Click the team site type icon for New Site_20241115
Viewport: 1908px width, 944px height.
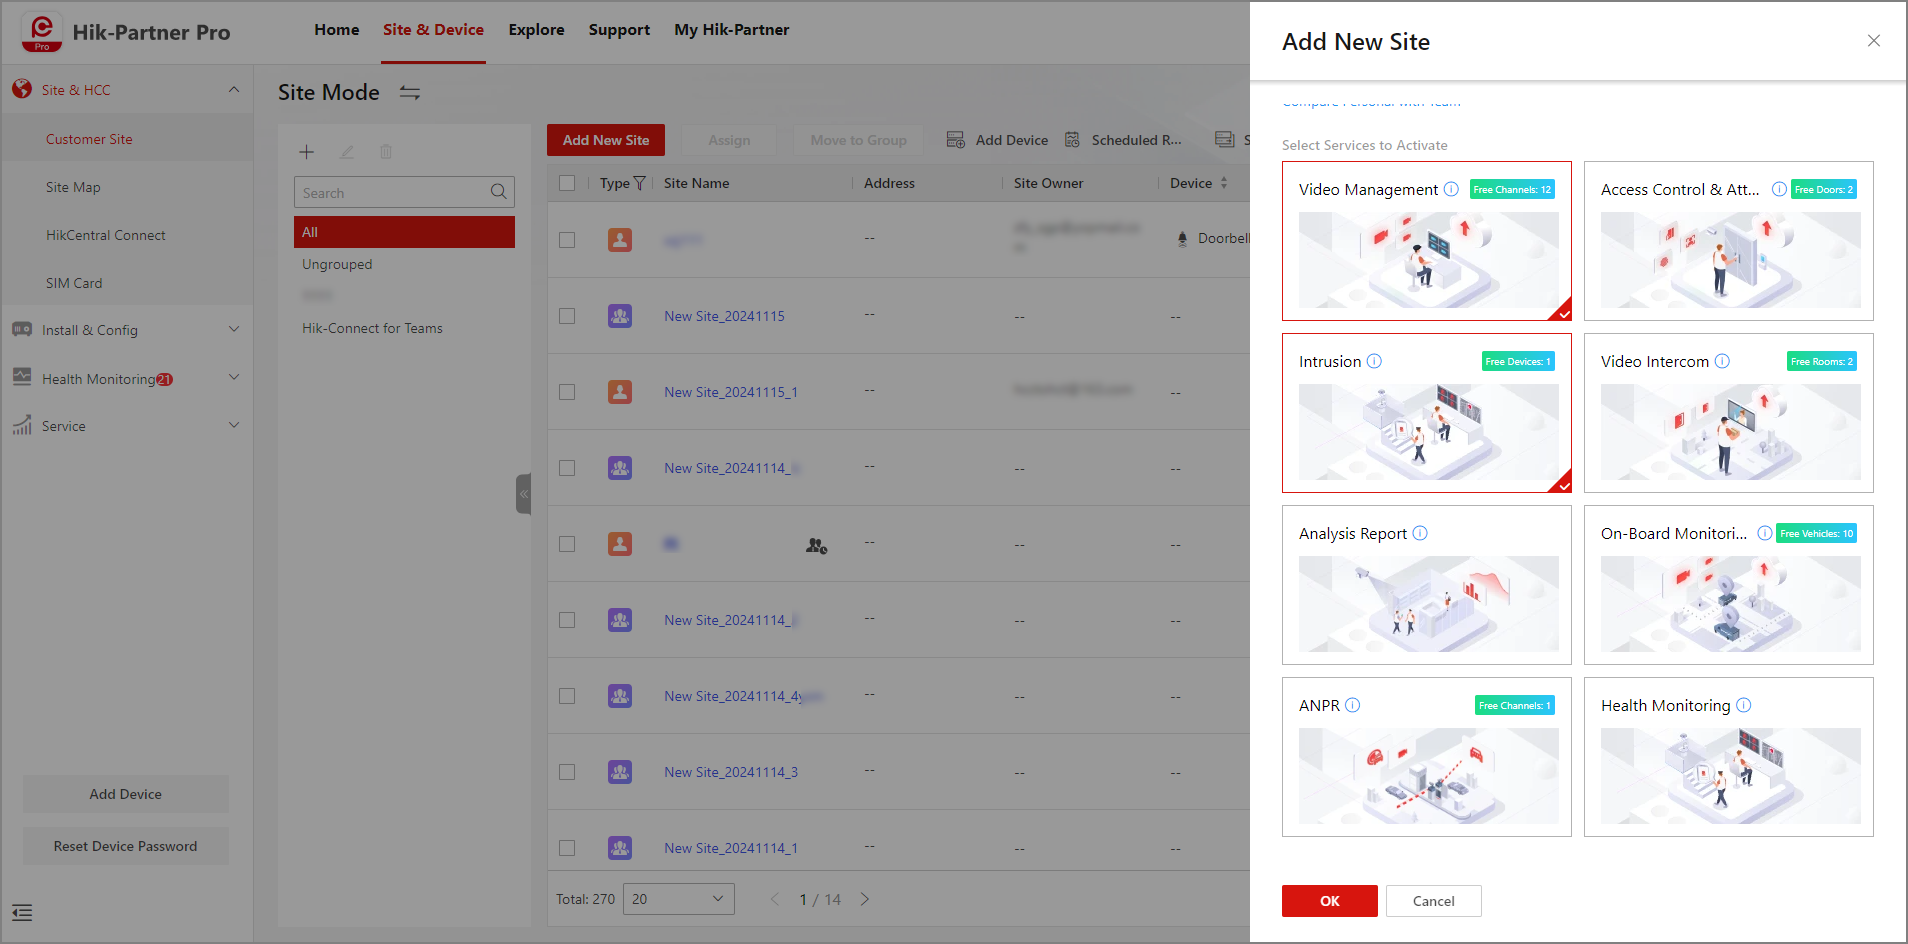point(620,316)
